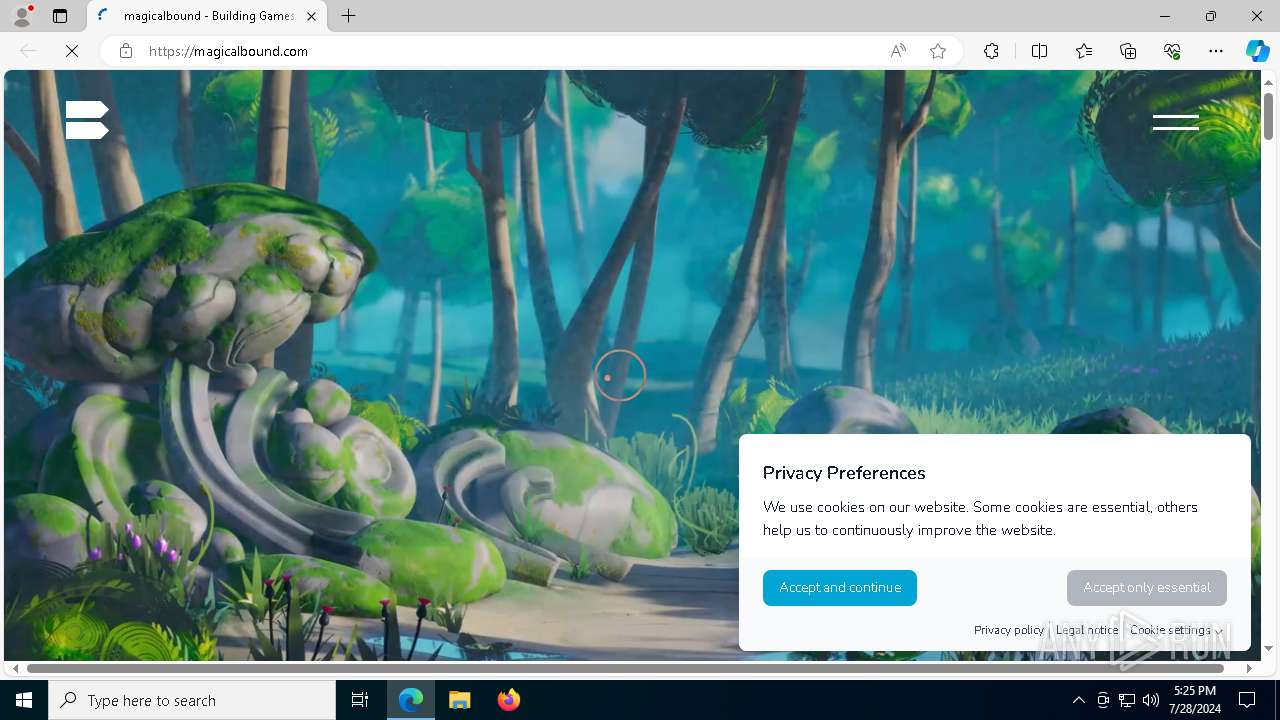Open the Extensions icon

coord(991,51)
